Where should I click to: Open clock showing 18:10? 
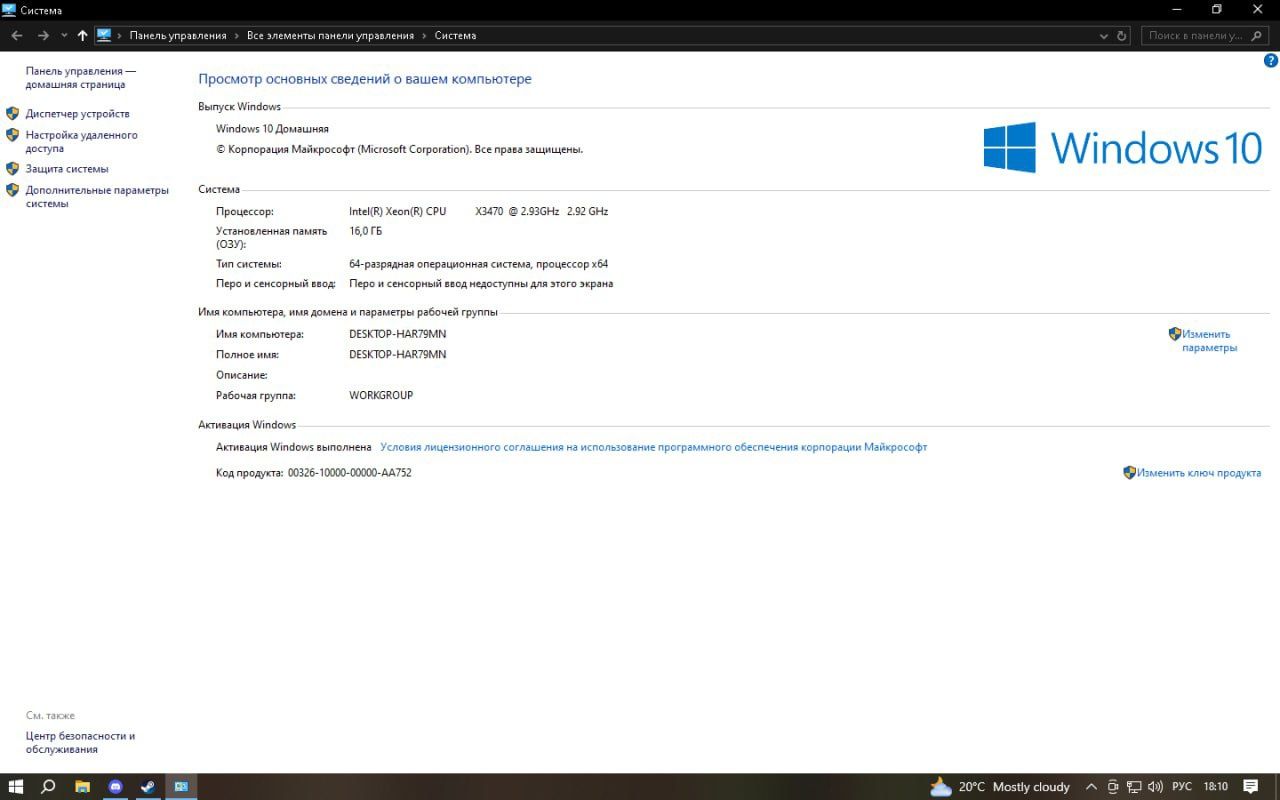tap(1217, 787)
